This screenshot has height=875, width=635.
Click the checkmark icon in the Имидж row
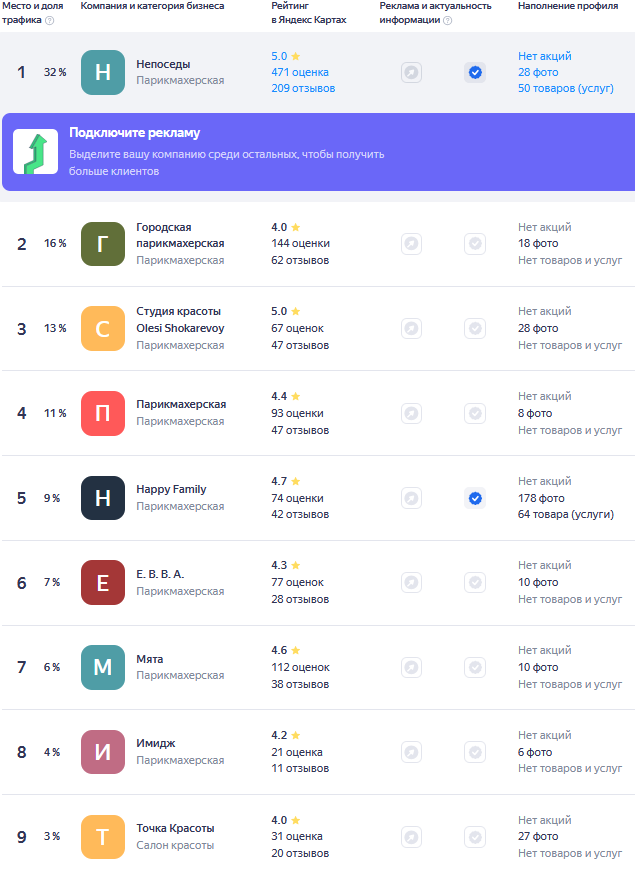point(475,752)
